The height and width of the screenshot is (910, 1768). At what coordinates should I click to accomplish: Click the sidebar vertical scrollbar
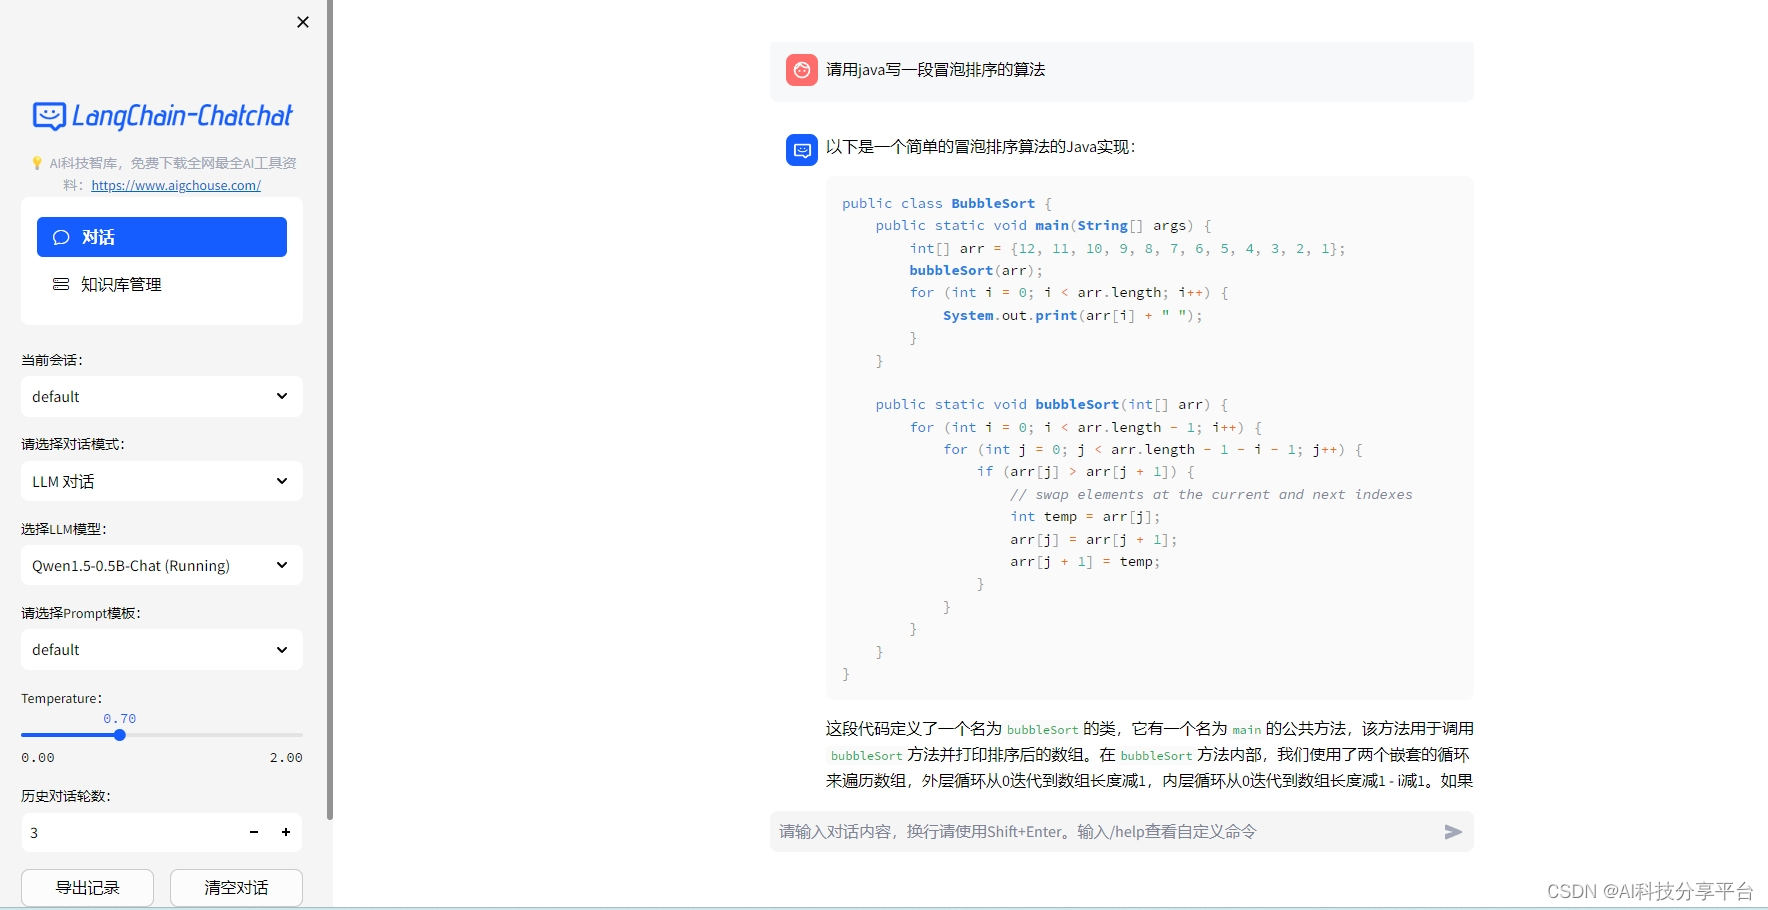tap(330, 410)
